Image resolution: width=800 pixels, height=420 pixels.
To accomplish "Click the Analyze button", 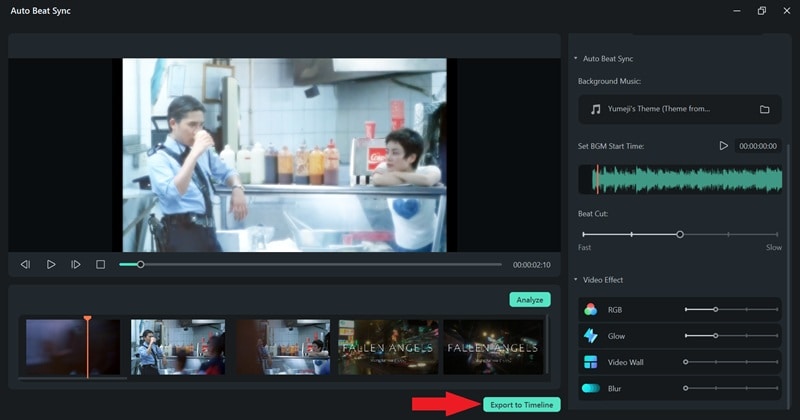I will click(x=530, y=300).
